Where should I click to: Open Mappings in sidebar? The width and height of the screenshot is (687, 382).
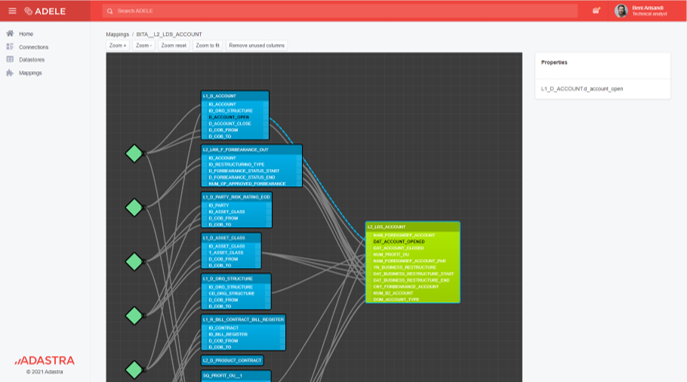[30, 73]
